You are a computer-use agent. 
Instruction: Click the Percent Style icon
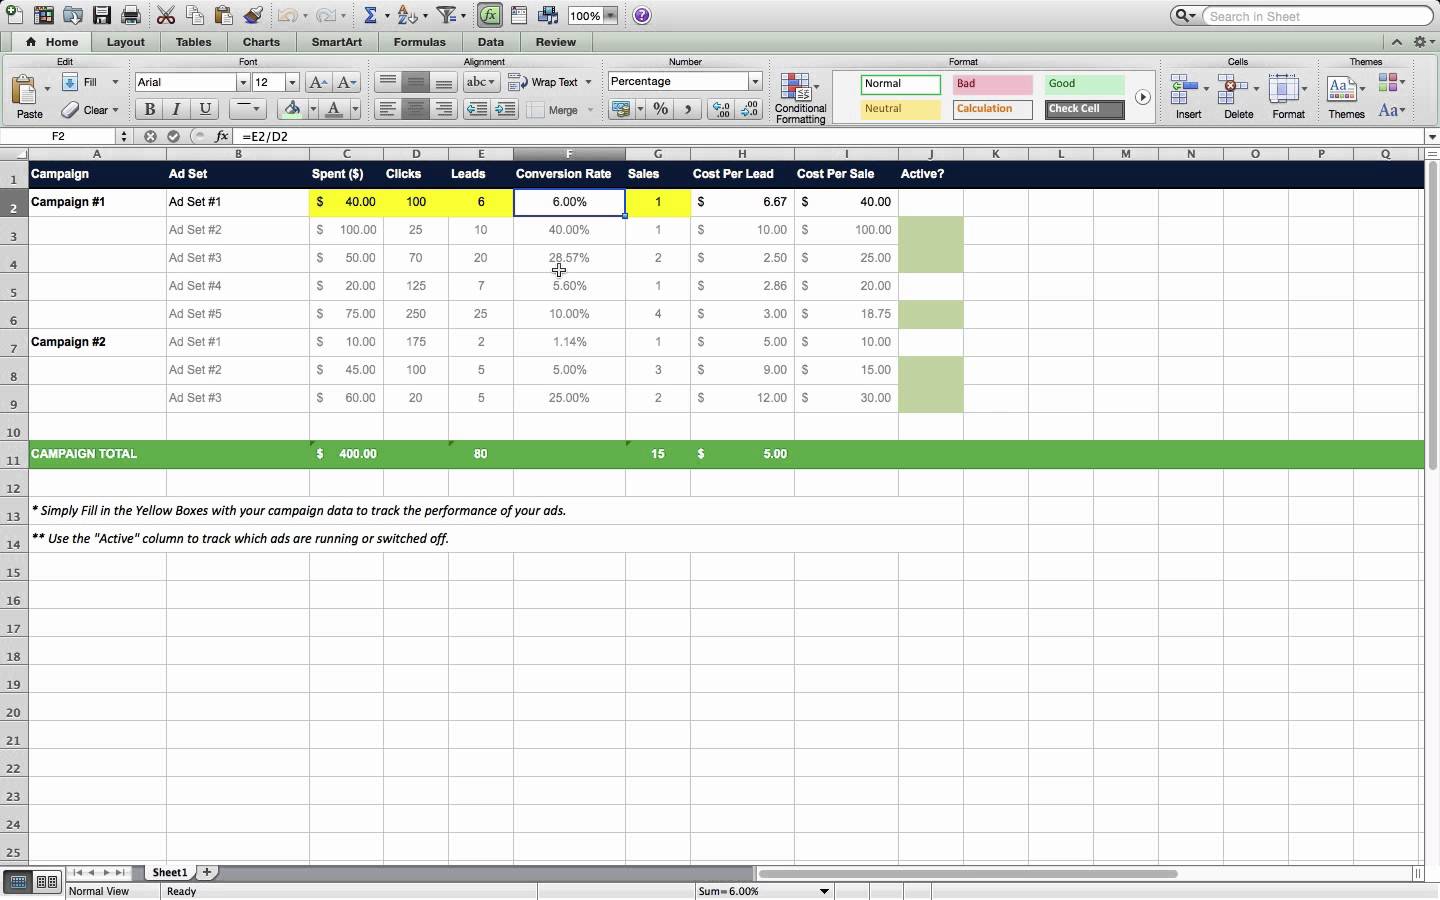click(x=660, y=110)
